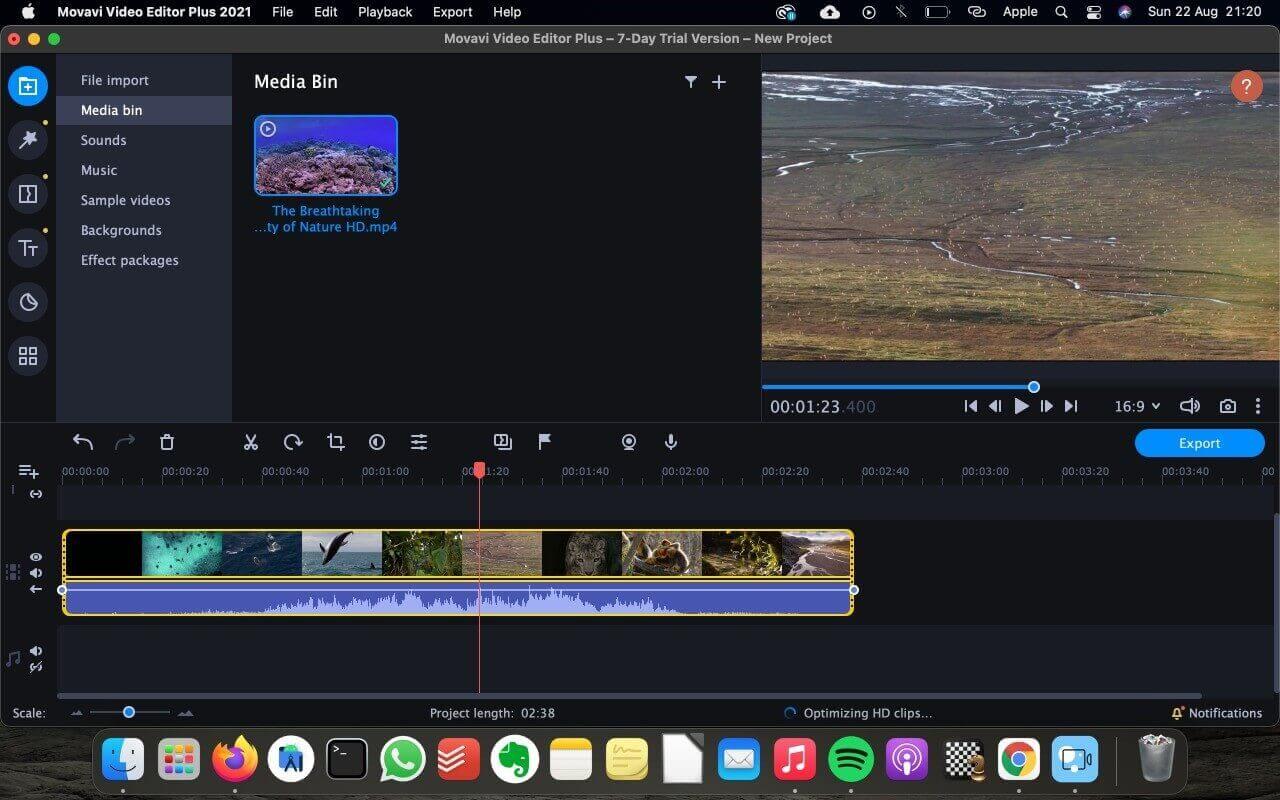Viewport: 1280px width, 800px height.
Task: Redo the last undone action
Action: 125,442
